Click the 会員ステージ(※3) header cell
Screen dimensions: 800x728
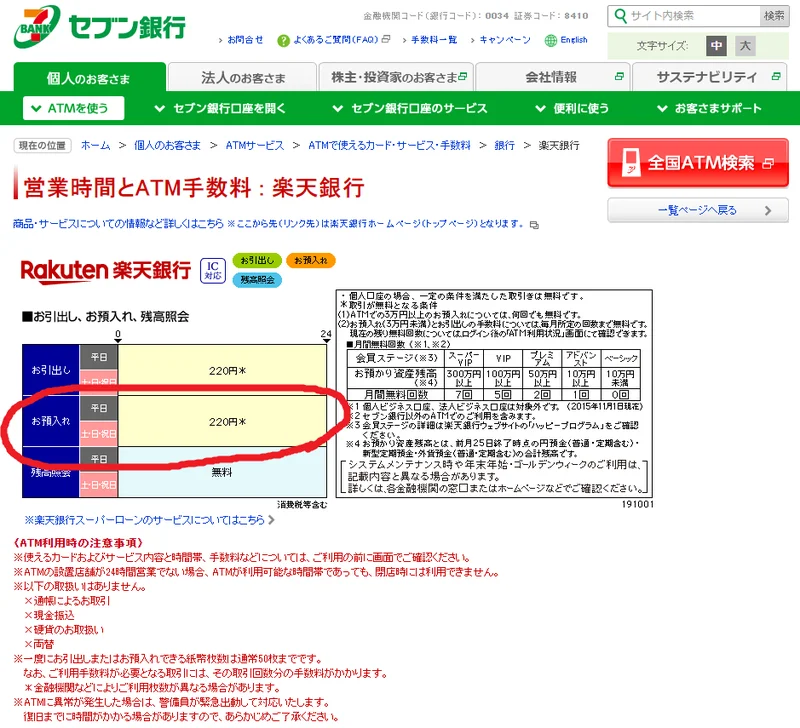point(396,358)
